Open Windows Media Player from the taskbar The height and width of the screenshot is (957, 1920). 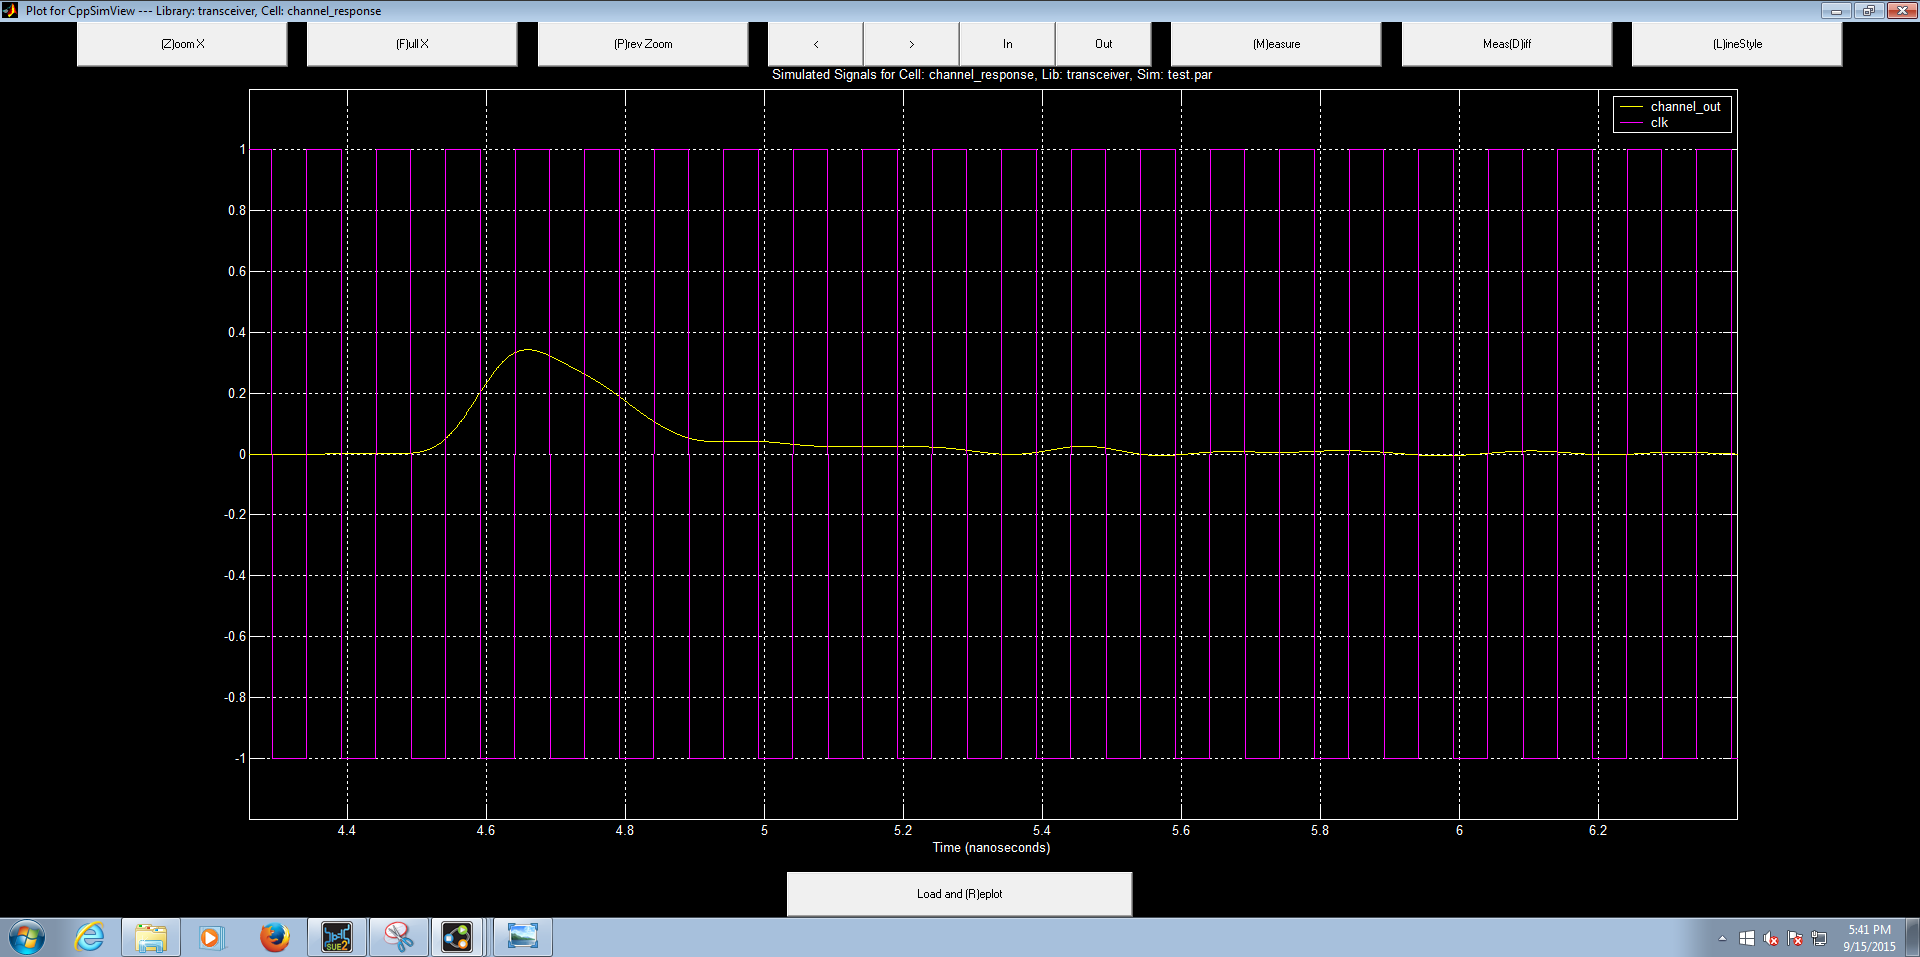[x=213, y=937]
